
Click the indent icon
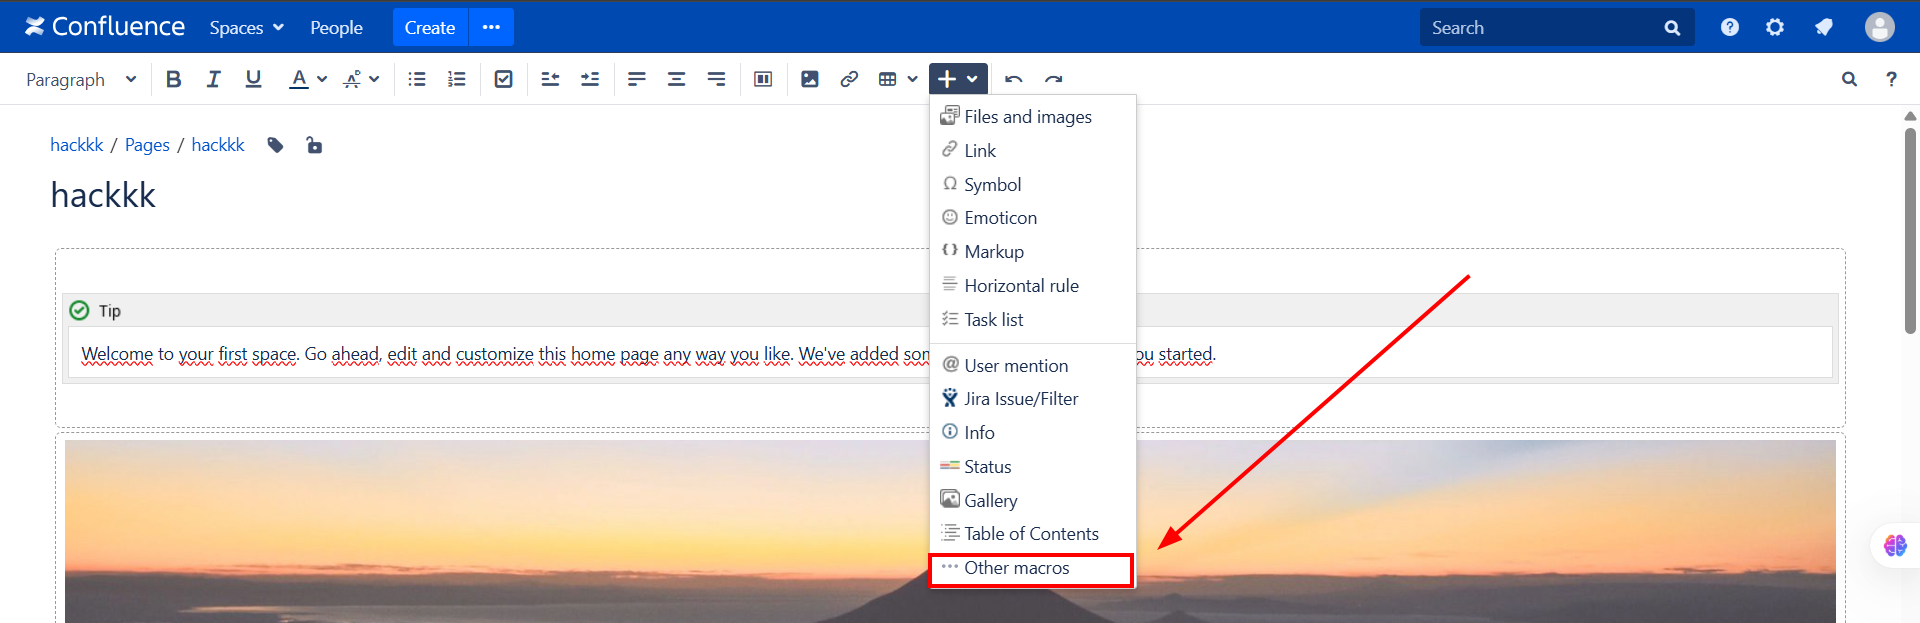tap(590, 79)
